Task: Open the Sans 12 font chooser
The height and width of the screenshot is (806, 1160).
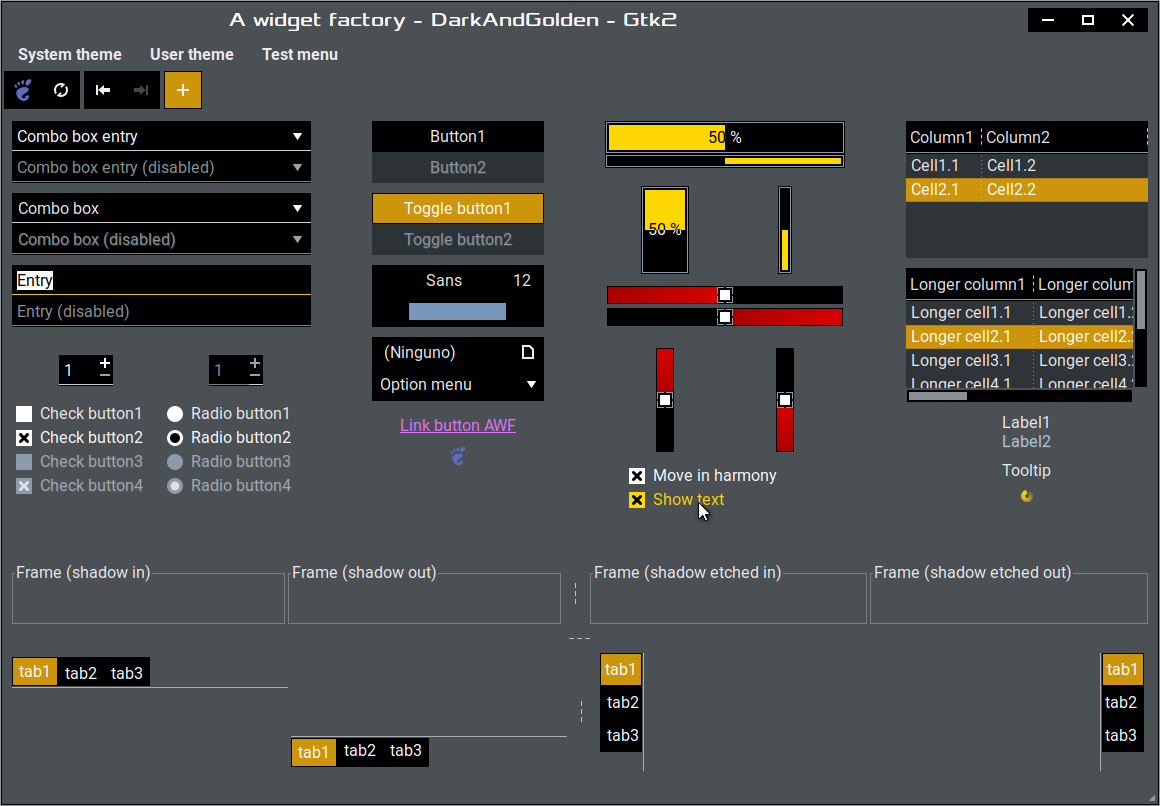Action: point(458,281)
